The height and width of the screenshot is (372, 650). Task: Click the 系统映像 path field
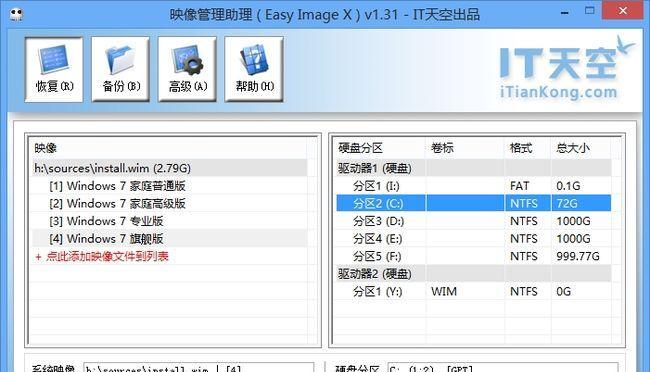tap(199, 367)
